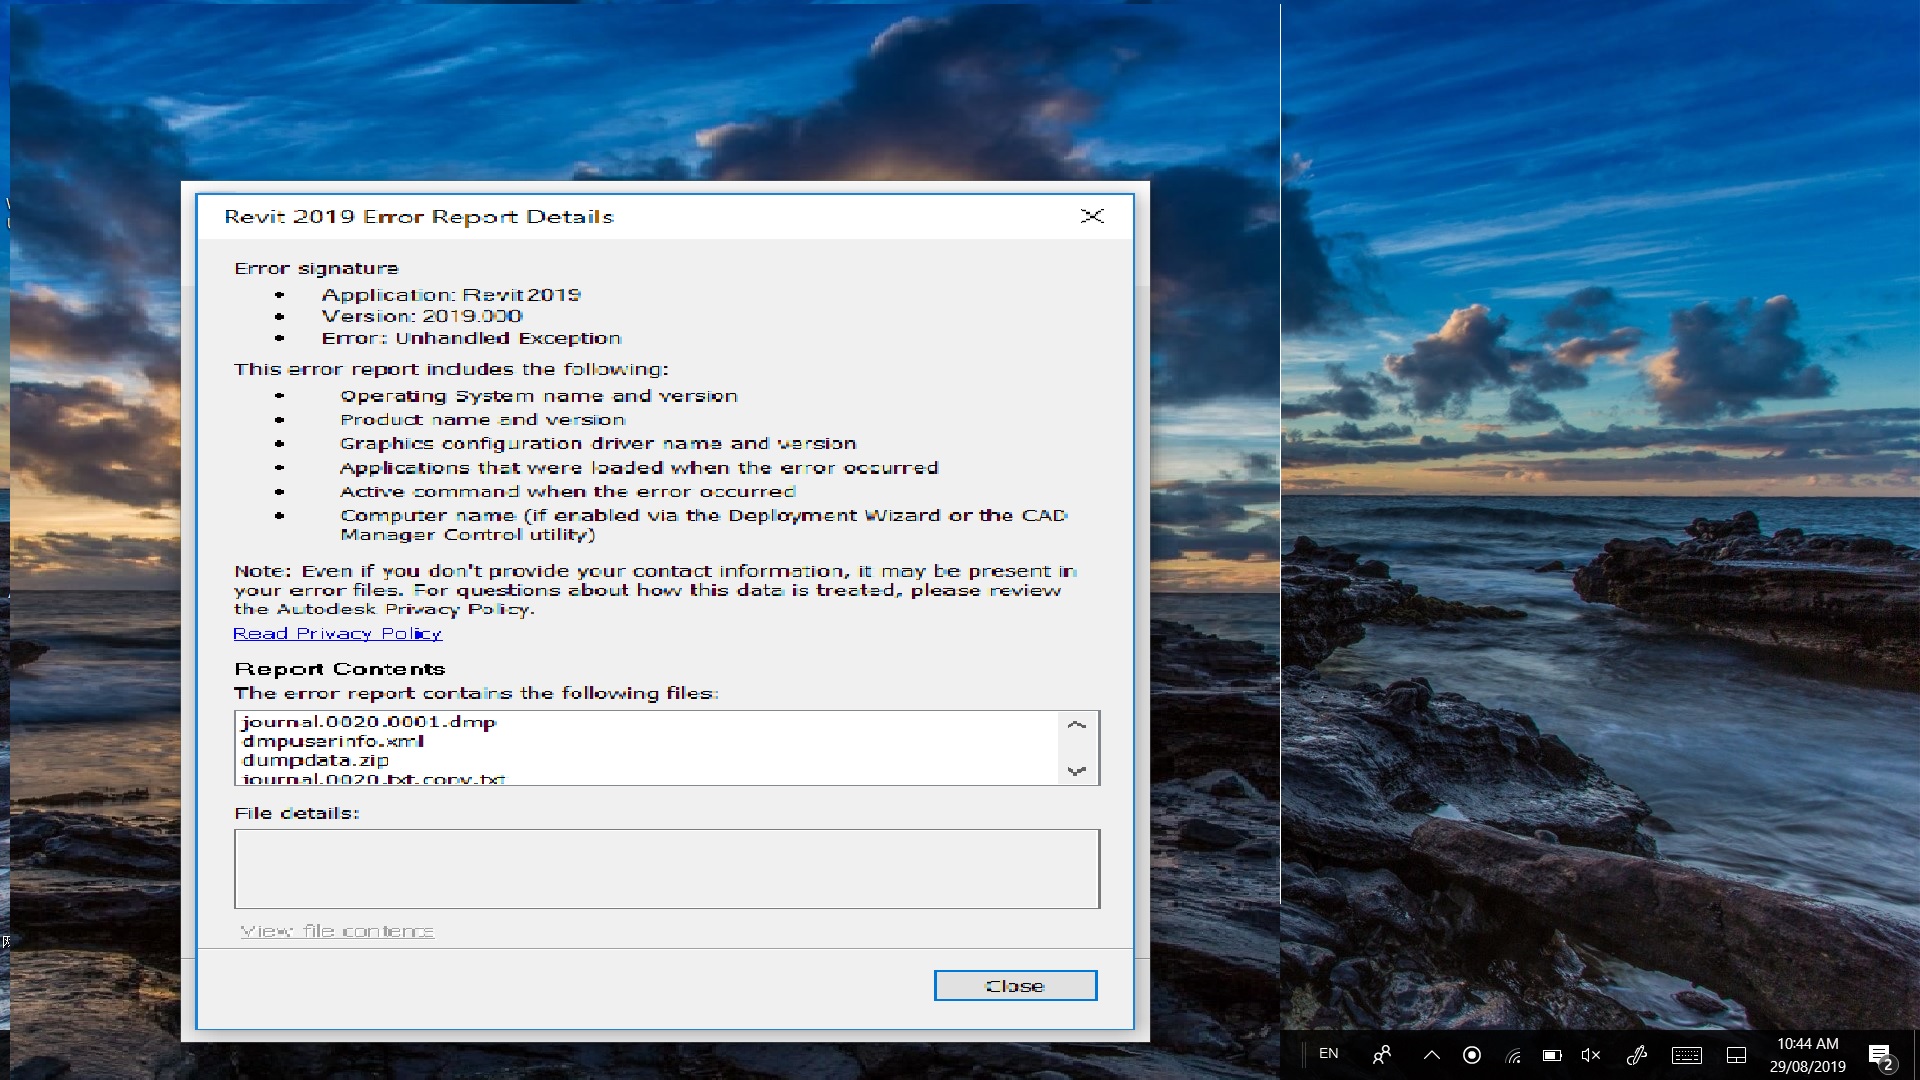
Task: Open the People icon in taskbar
Action: tap(1382, 1055)
